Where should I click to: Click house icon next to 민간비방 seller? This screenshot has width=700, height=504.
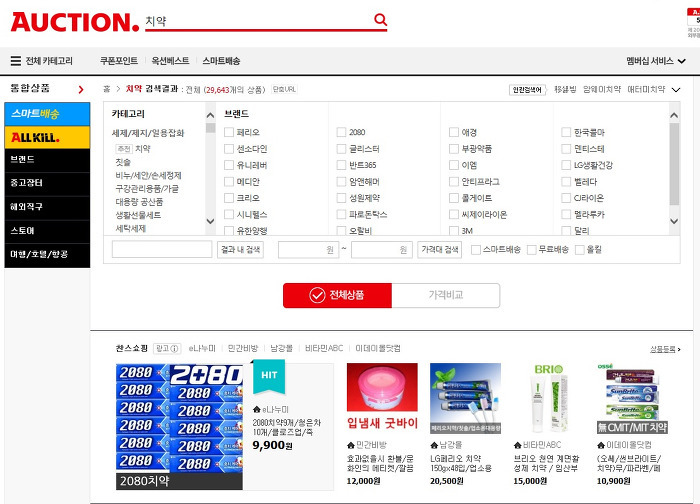[351, 445]
